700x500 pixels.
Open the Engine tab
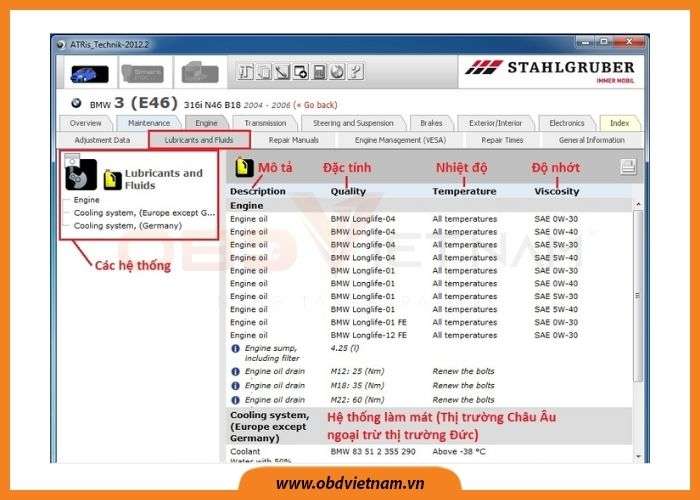206,123
